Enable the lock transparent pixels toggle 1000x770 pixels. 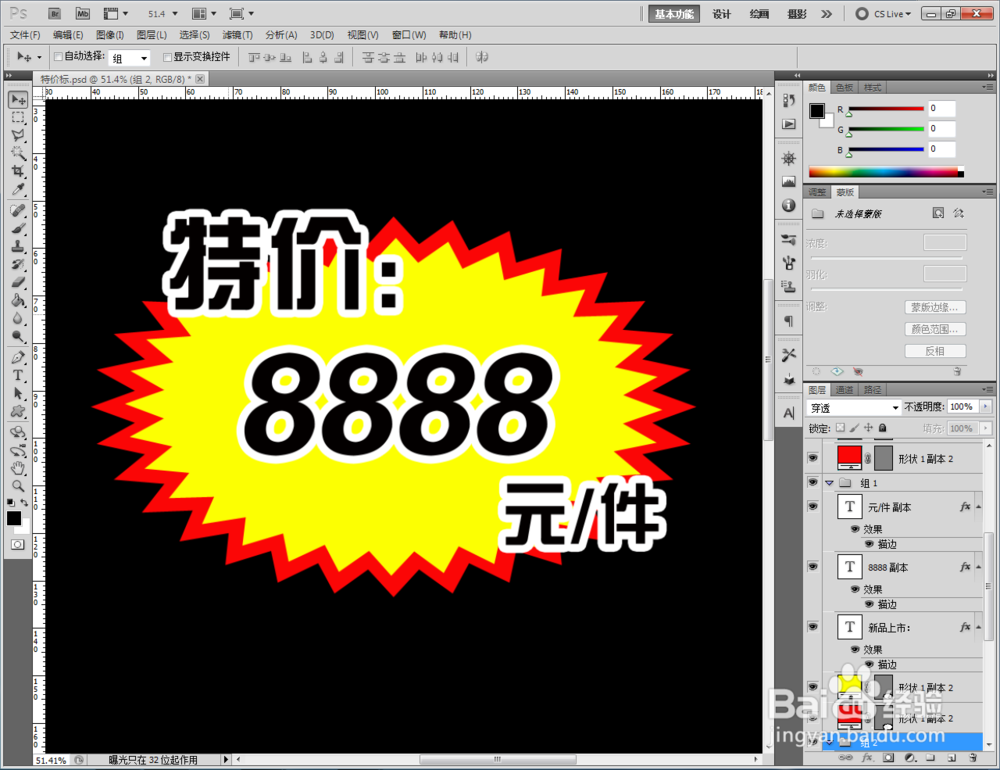pos(840,428)
